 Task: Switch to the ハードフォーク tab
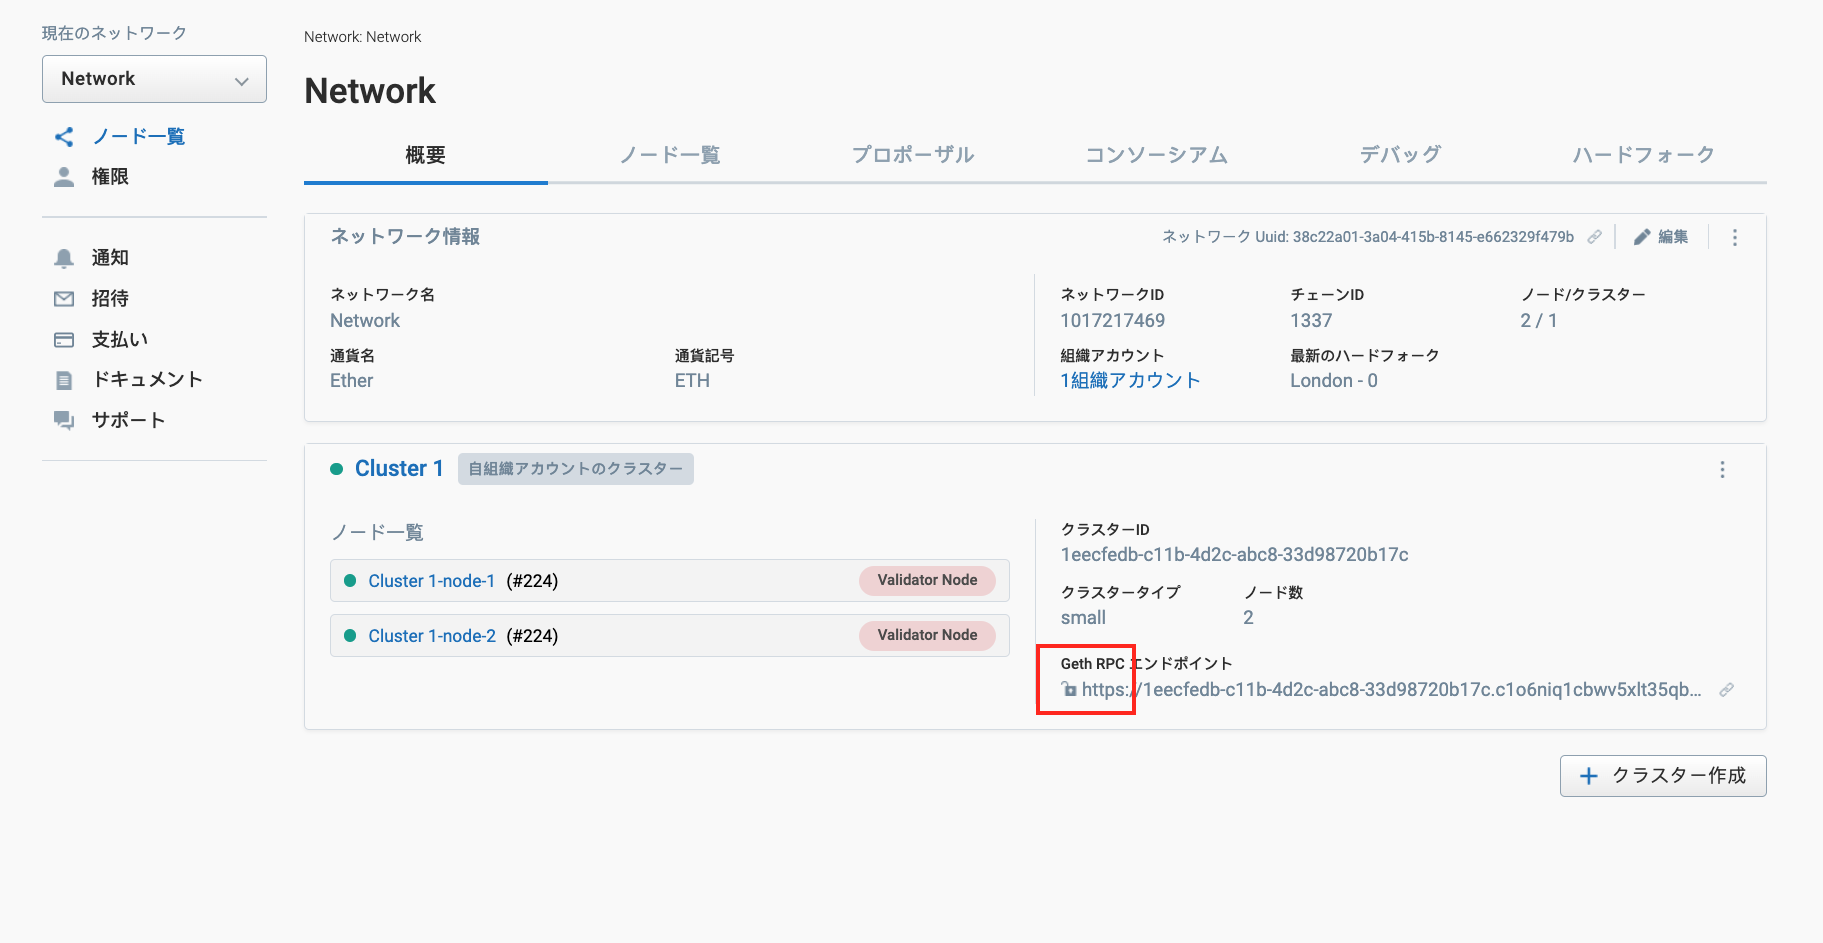(1644, 155)
